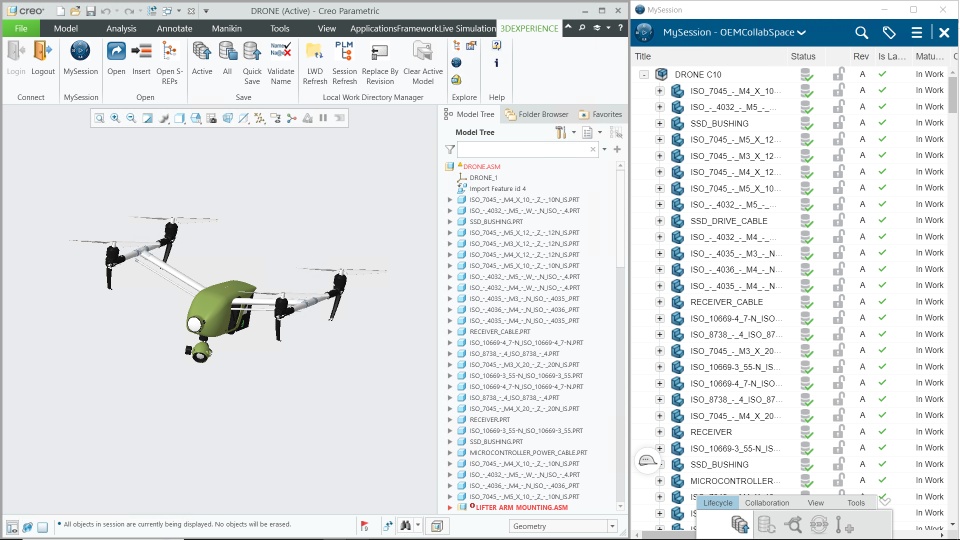Click the binoculars find icon in status bar
Viewport: 960px width, 540px height.
pos(405,525)
